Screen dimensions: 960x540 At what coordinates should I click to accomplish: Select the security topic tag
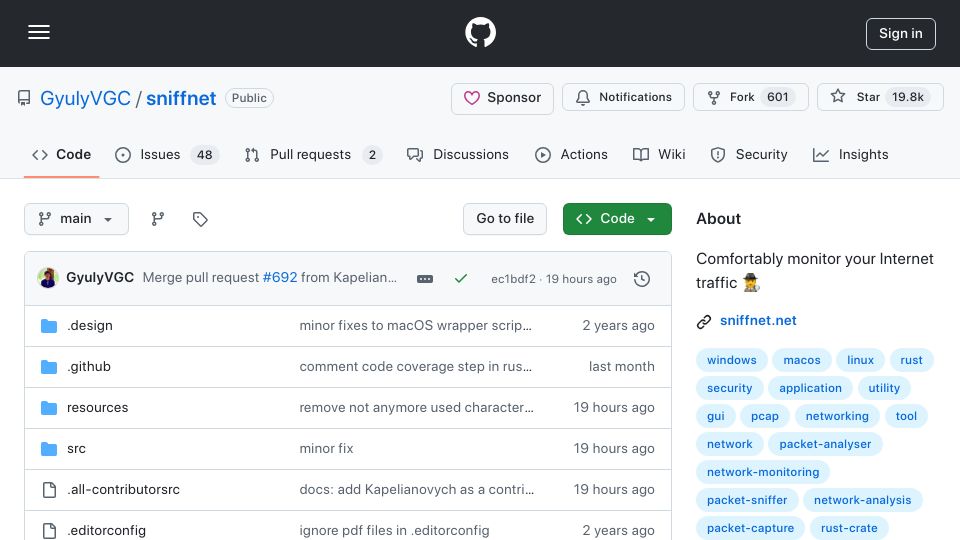729,388
